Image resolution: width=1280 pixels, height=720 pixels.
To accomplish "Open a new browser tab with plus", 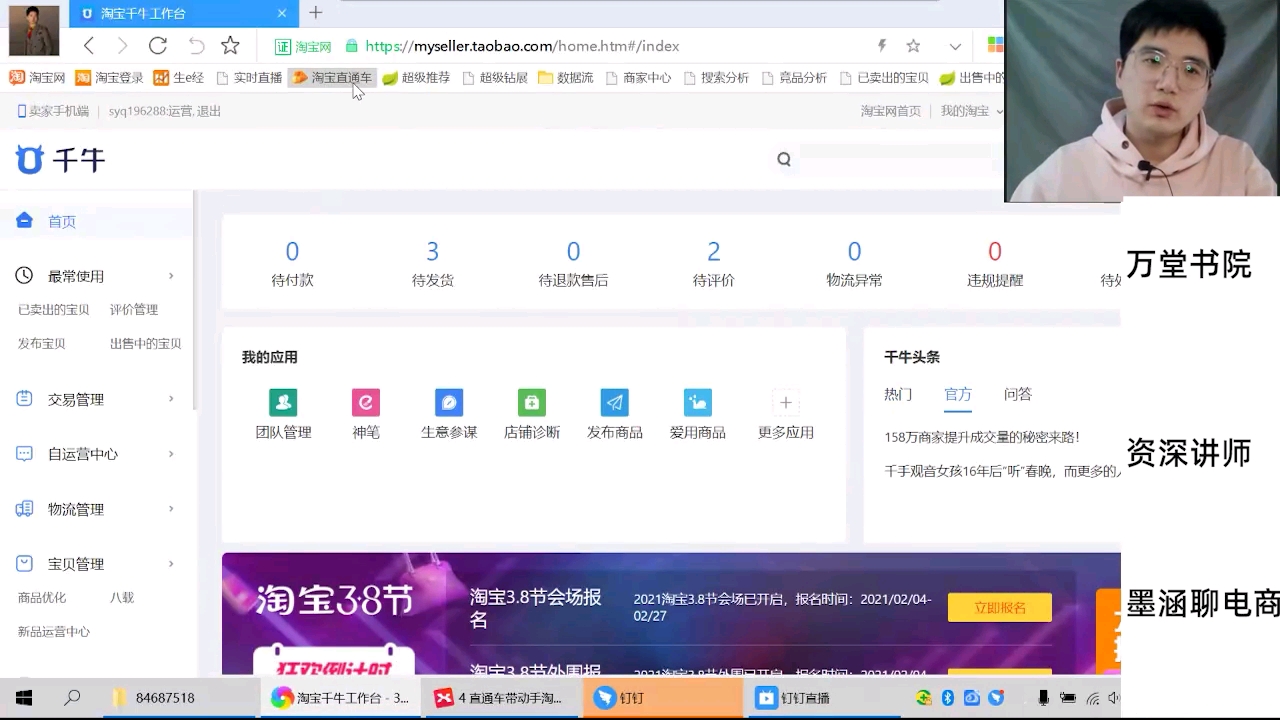I will pos(315,13).
